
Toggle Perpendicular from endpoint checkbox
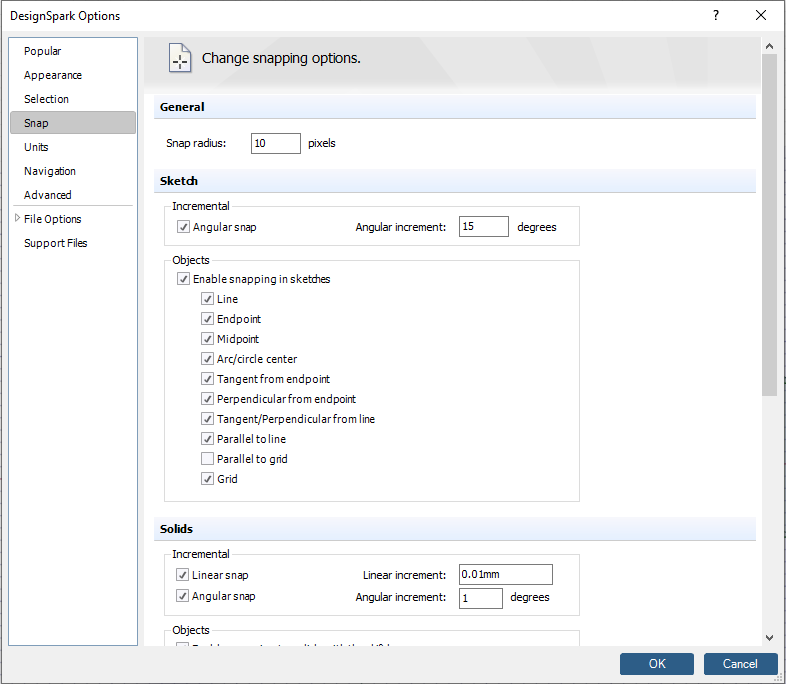point(207,399)
